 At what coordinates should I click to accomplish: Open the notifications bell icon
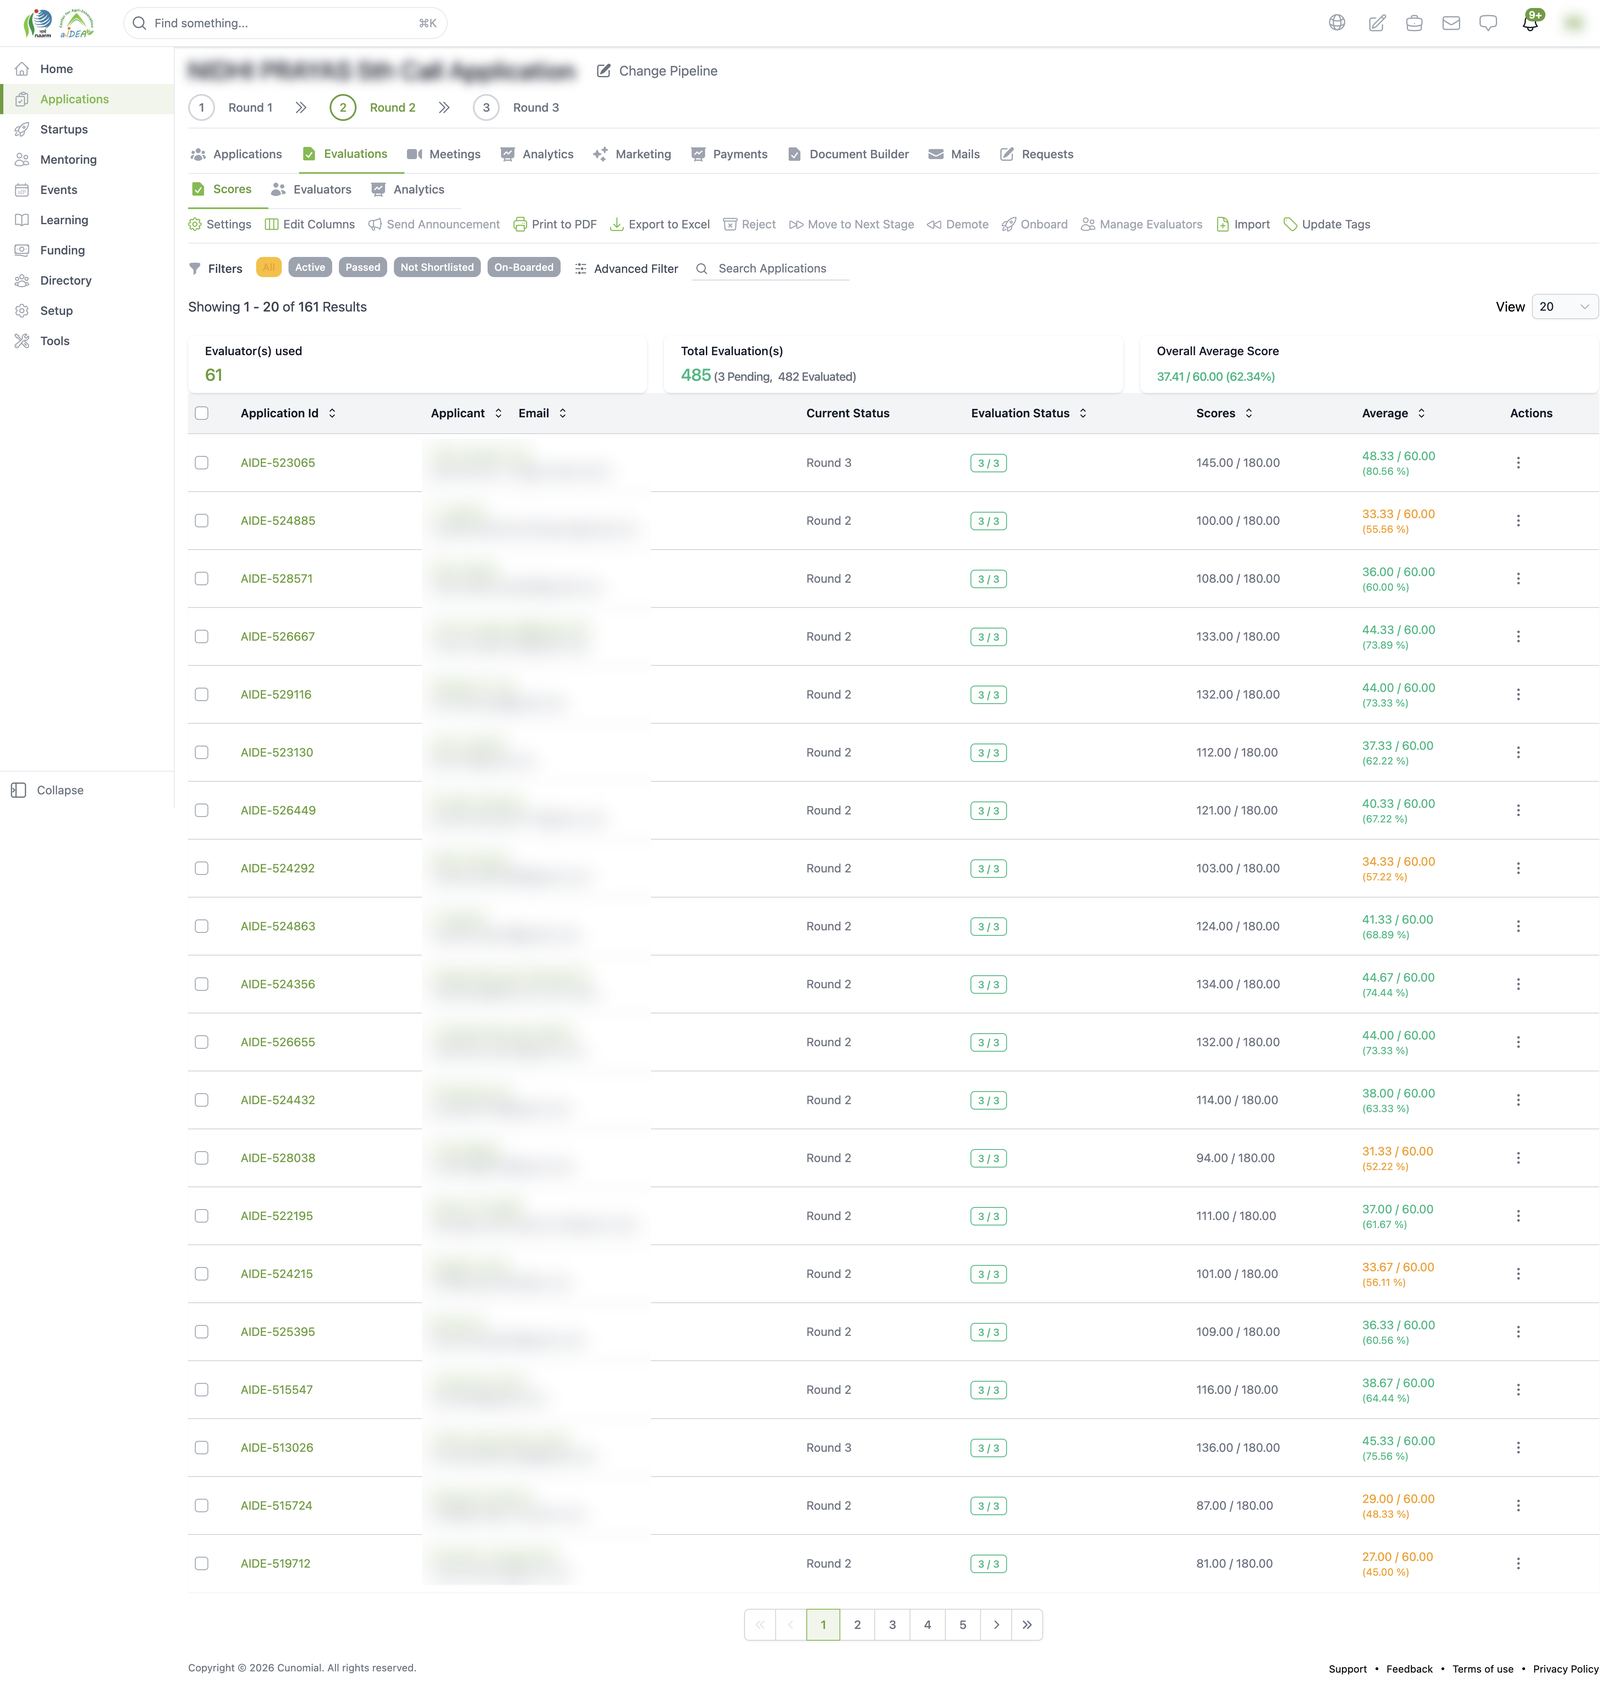pos(1530,23)
